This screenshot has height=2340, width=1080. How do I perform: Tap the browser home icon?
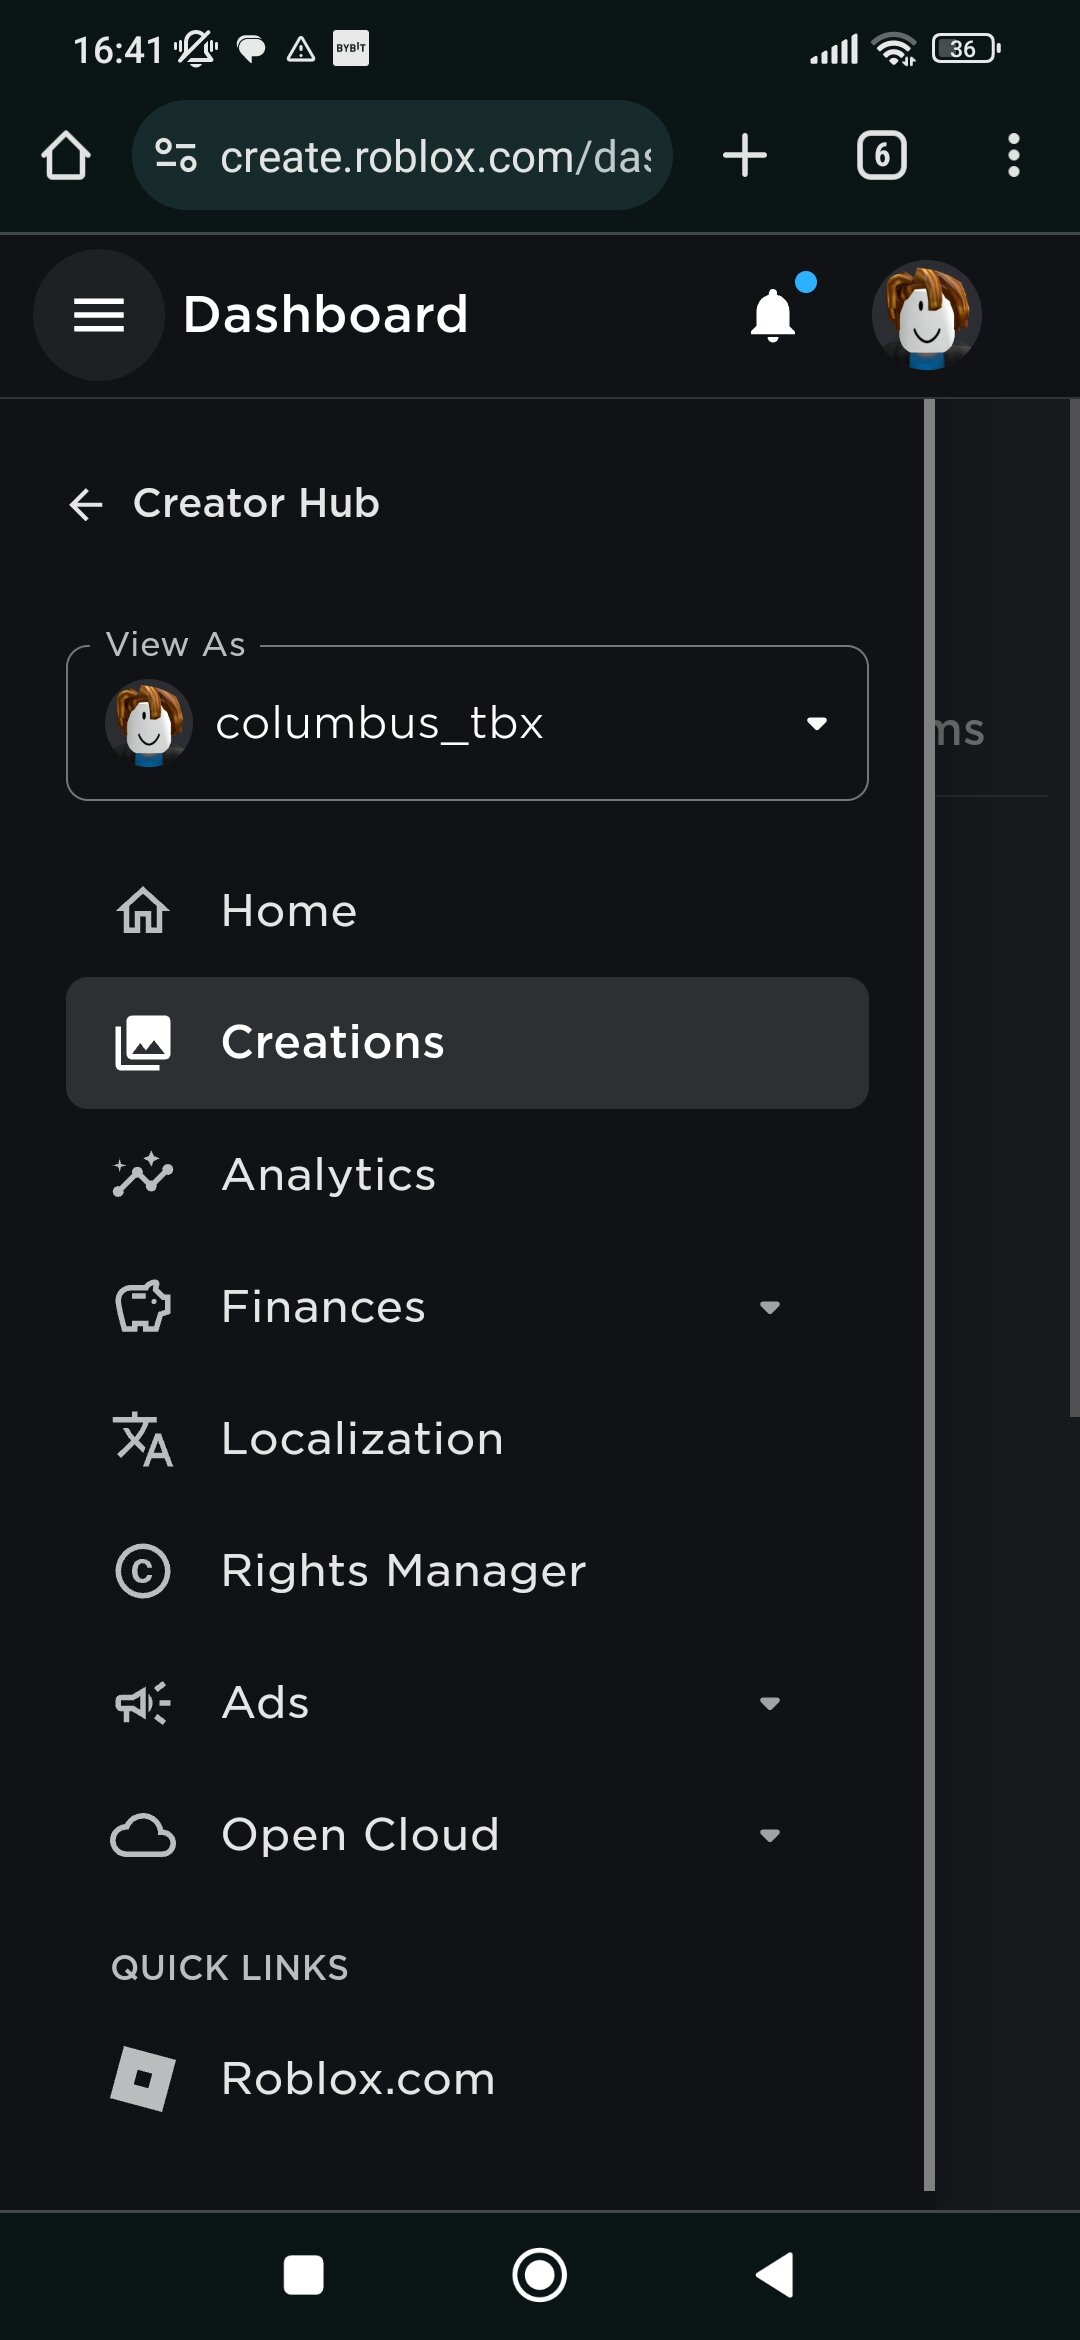click(x=66, y=156)
